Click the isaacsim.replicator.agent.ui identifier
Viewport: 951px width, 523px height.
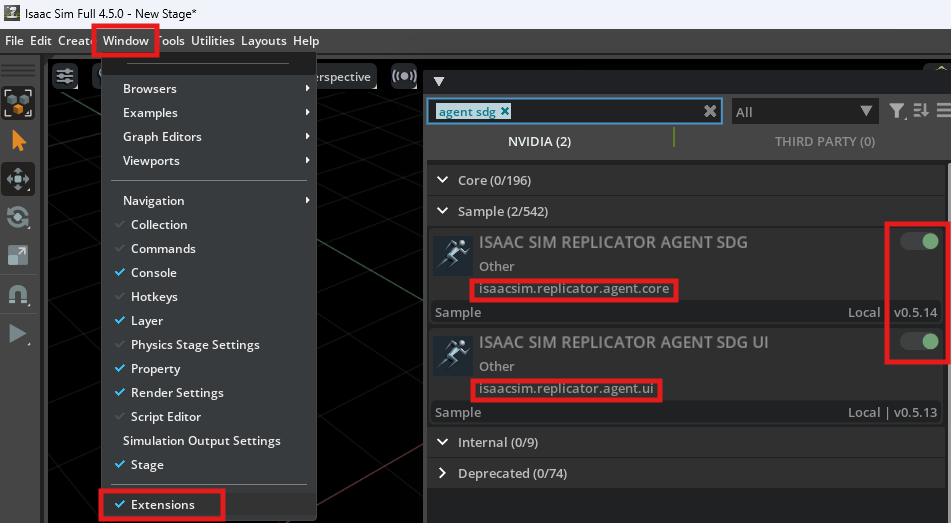[566, 389]
